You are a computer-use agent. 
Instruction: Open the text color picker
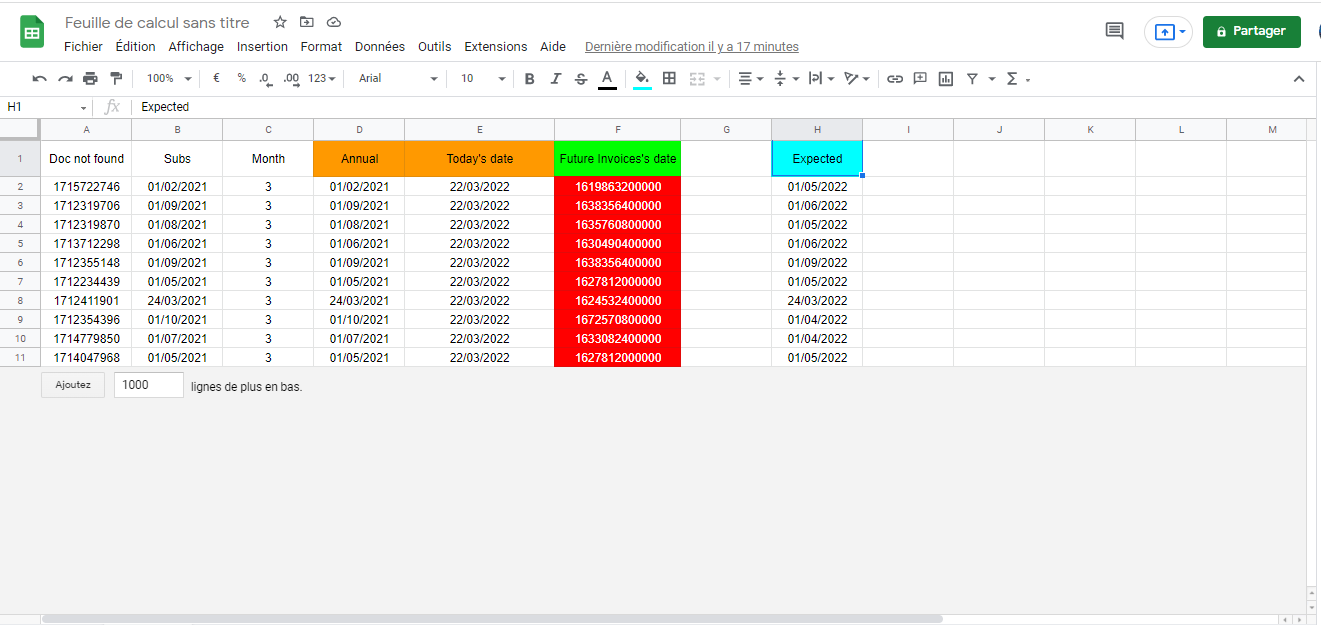pyautogui.click(x=607, y=79)
